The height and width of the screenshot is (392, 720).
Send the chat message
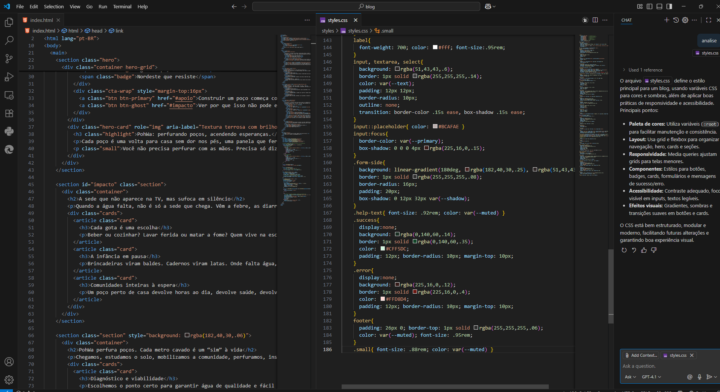[709, 377]
